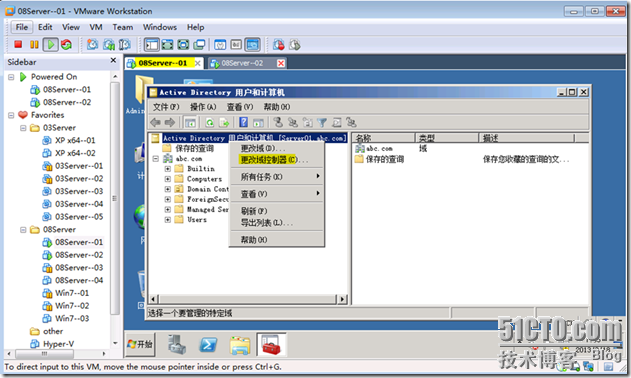Collapse the Favorites group
Viewport: 631px width, 378px height.
coord(11,115)
